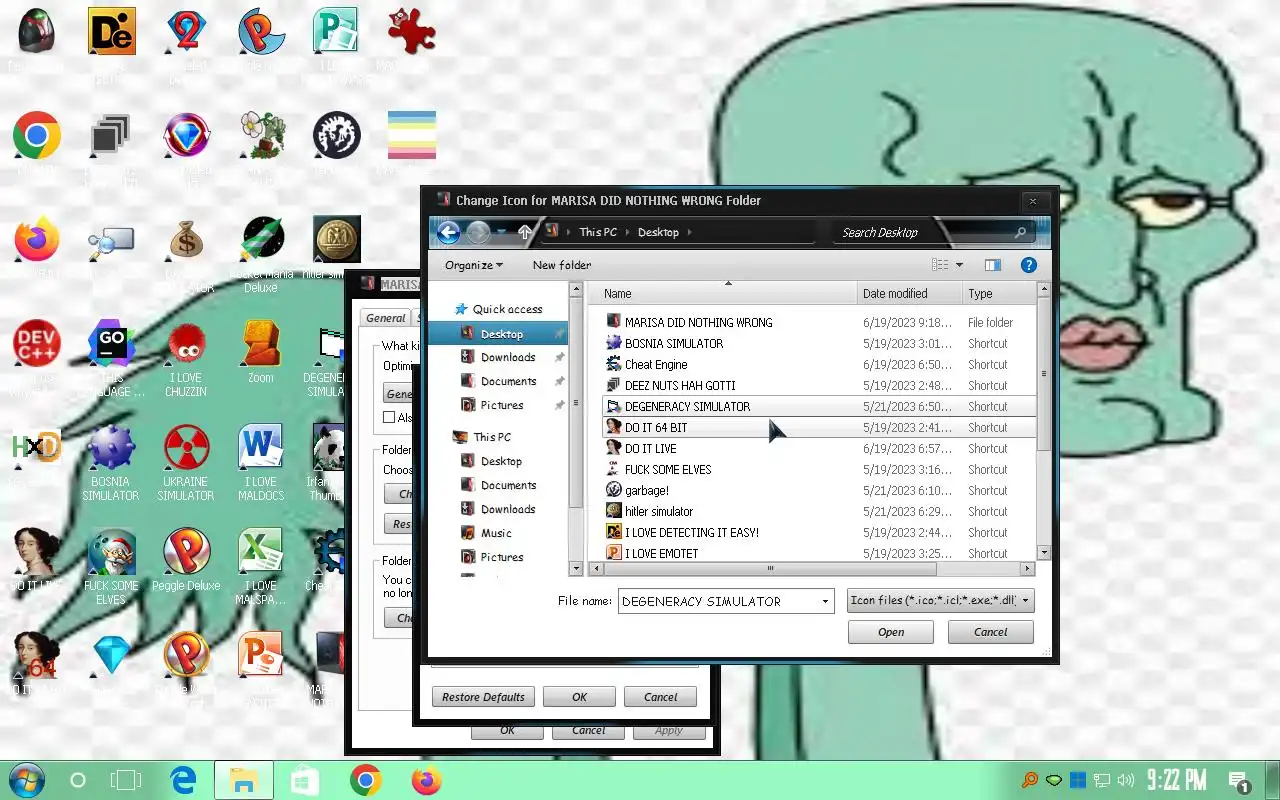Open the Detect It Easy desktop icon

click(x=112, y=32)
